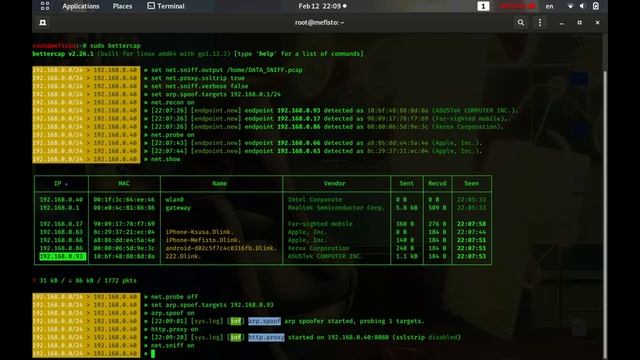The height and width of the screenshot is (360, 640).
Task: Open the Places menu
Action: click(122, 6)
